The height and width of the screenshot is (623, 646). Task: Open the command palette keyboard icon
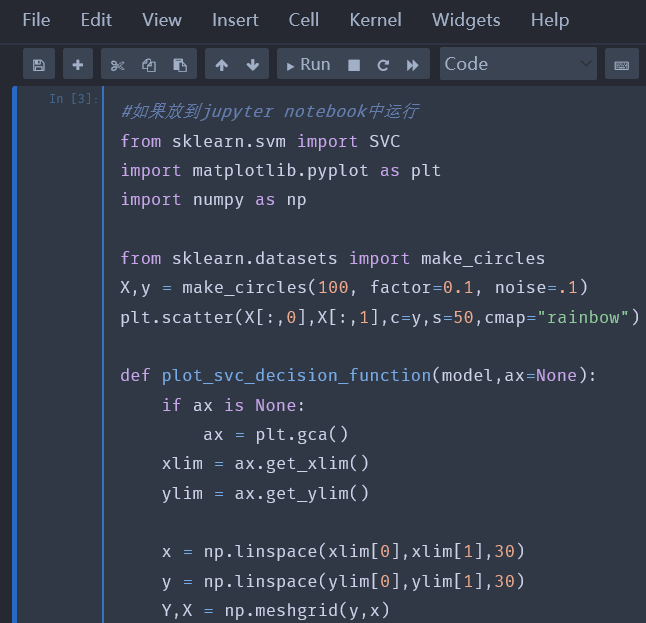621,64
